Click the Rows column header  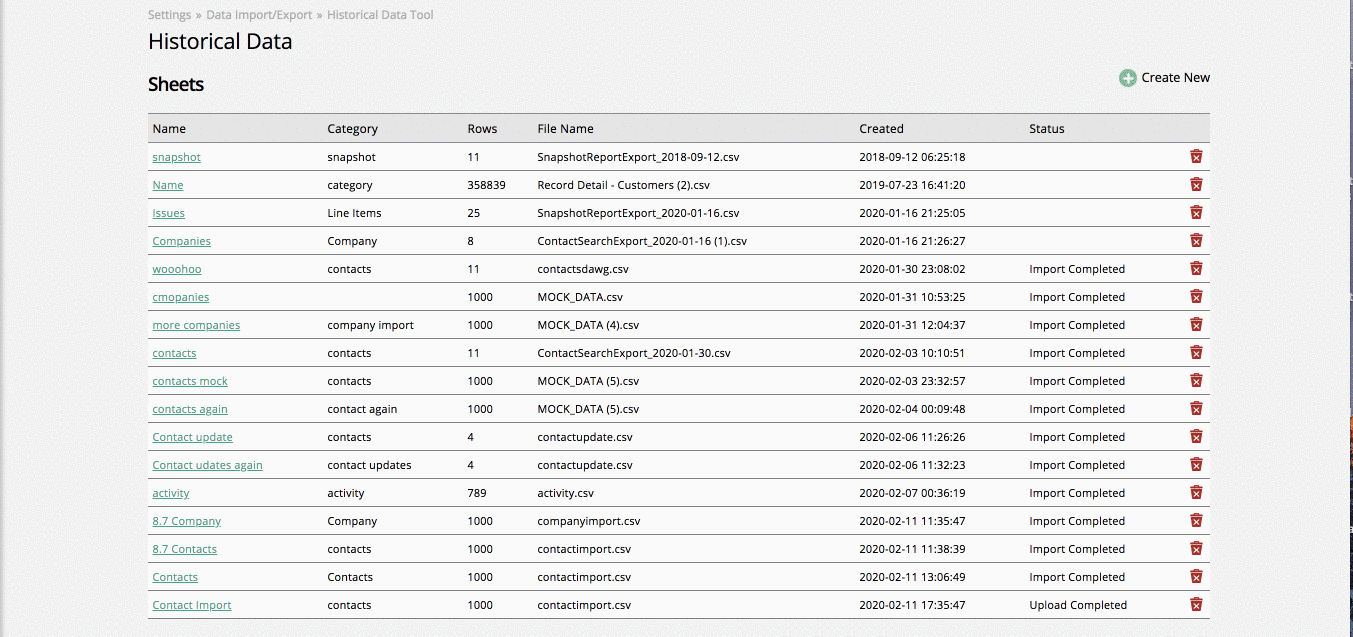pyautogui.click(x=482, y=129)
